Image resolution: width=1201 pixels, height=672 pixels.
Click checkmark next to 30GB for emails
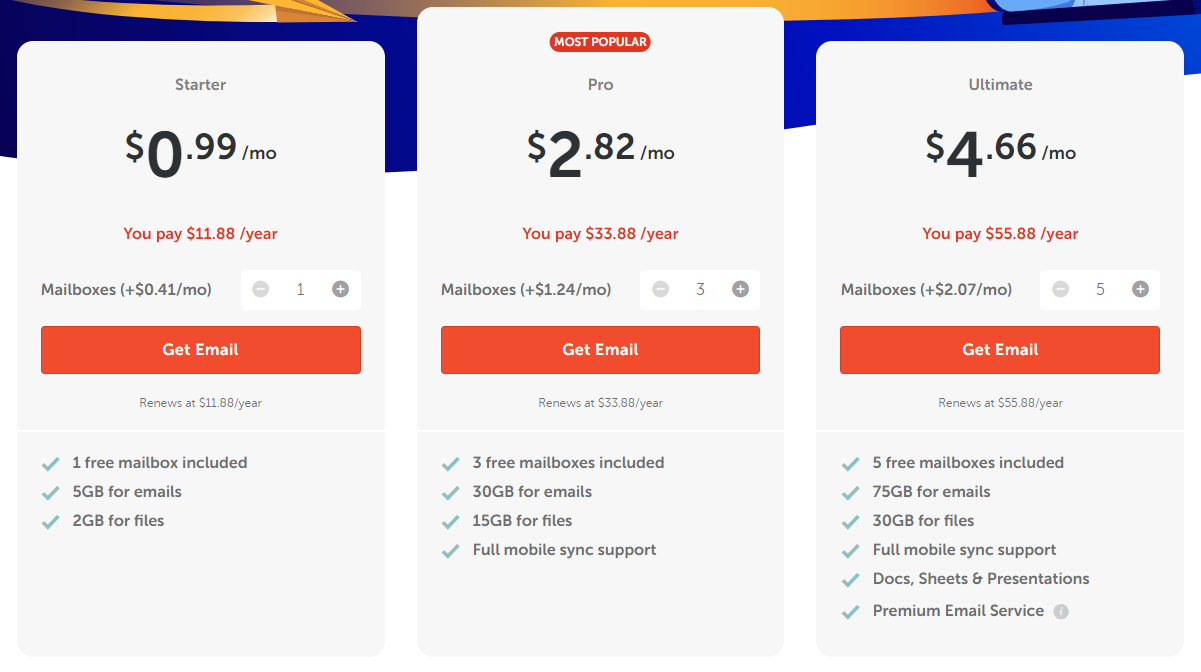[451, 493]
